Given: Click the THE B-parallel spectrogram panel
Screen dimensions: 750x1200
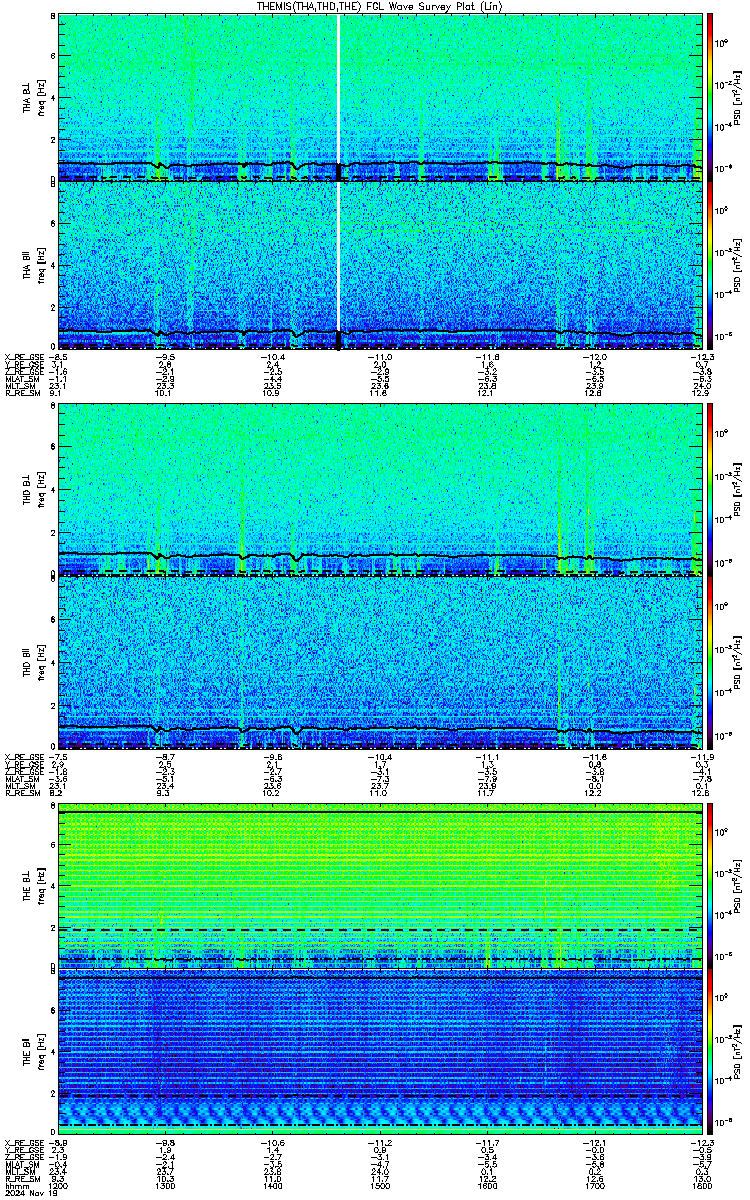Looking at the screenshot, I should pyautogui.click(x=379, y=1053).
